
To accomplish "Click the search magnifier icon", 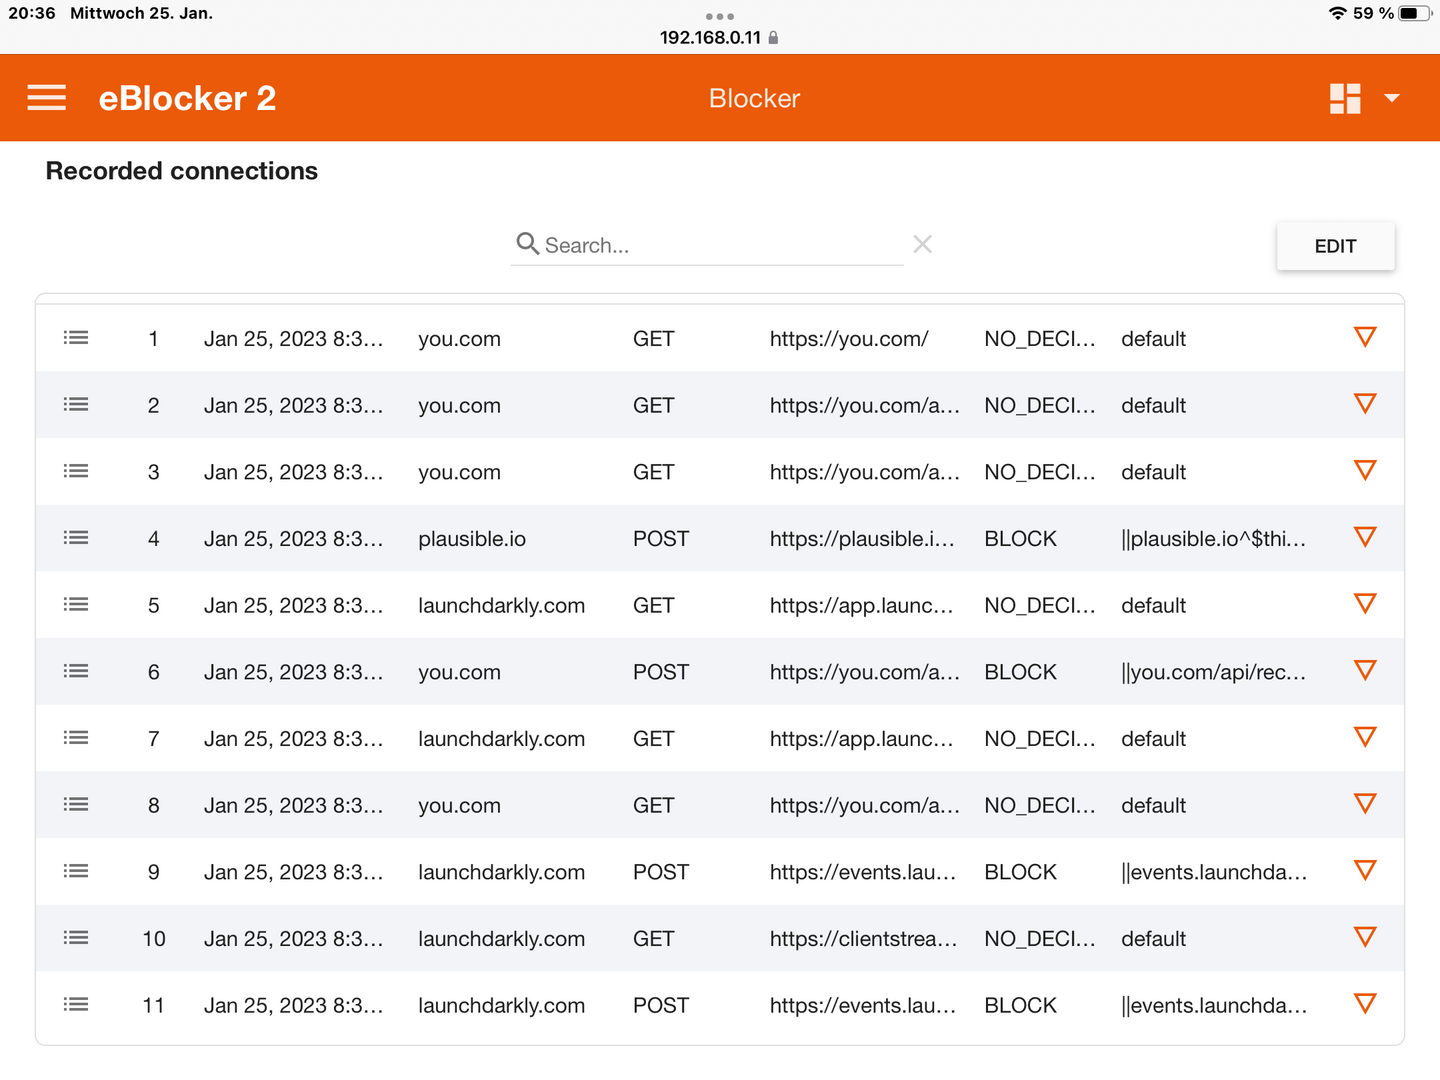I will pyautogui.click(x=527, y=243).
